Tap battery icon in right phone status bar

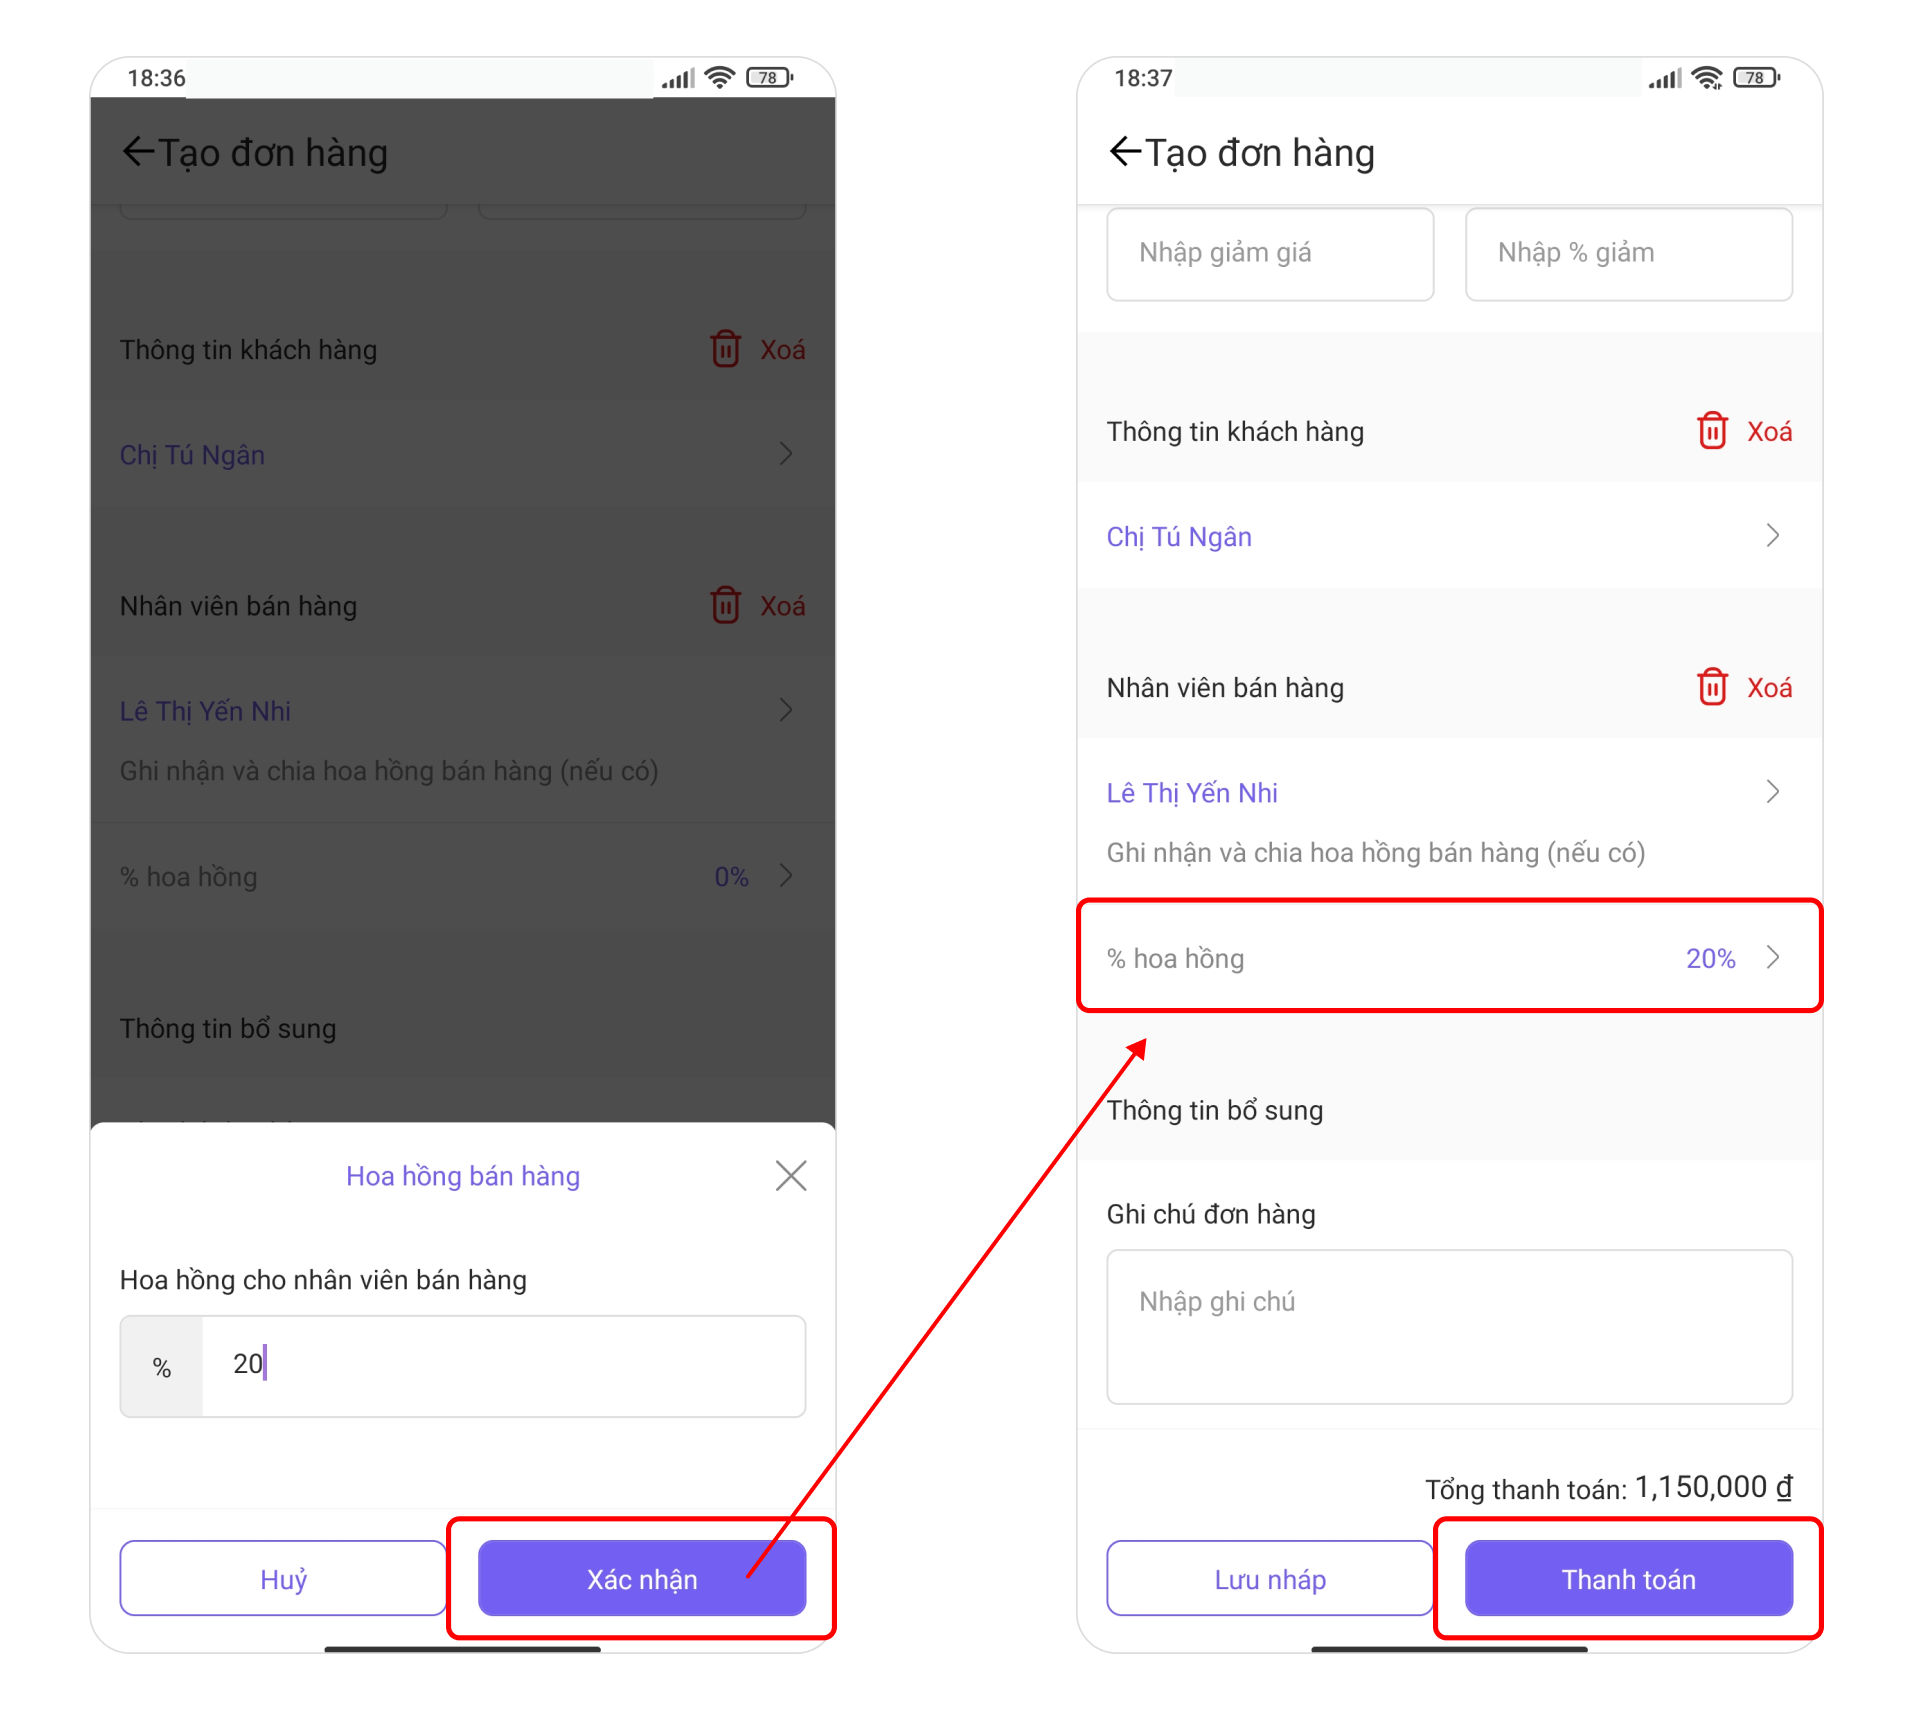coord(1756,78)
